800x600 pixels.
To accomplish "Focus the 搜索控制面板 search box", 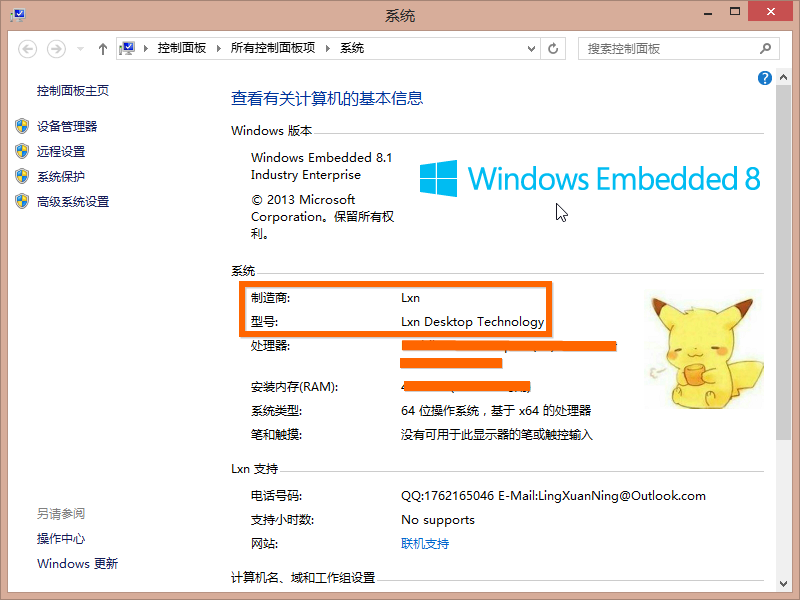I will 668,48.
